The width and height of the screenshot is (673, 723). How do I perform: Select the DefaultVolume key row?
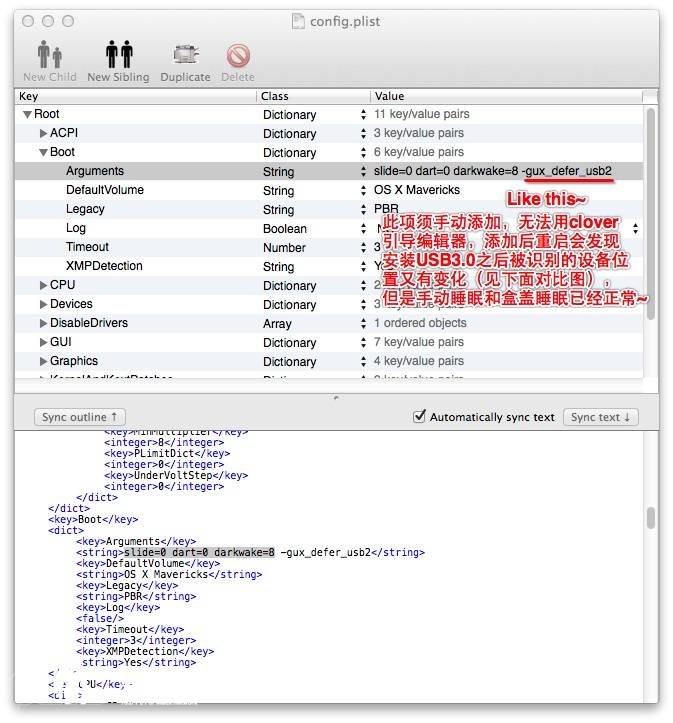105,191
